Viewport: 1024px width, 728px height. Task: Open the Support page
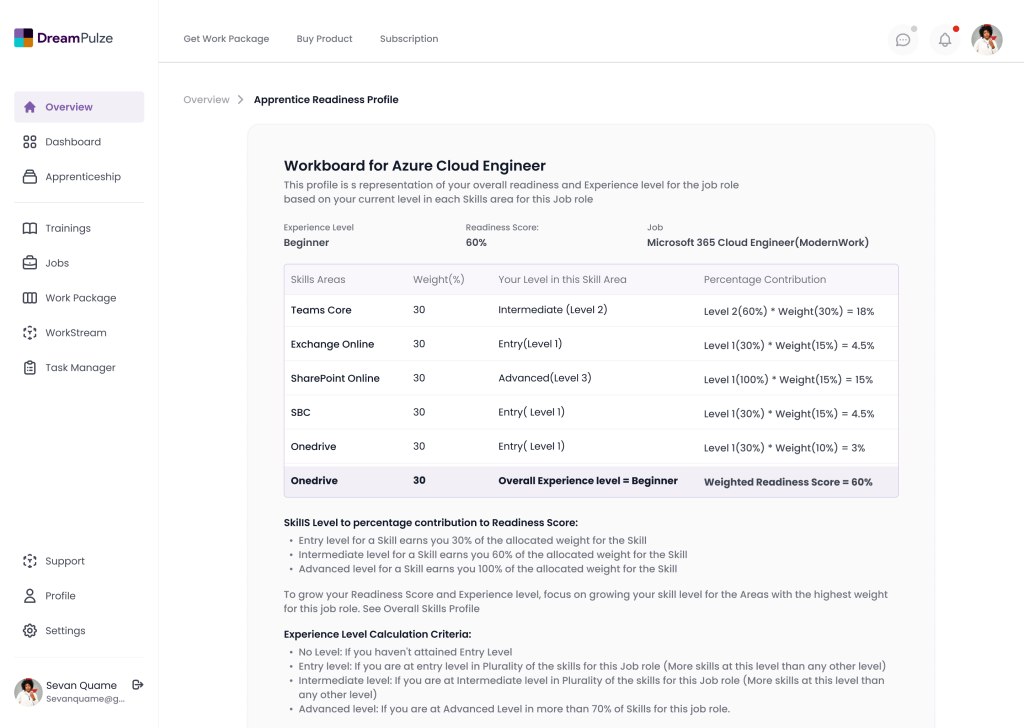pyautogui.click(x=64, y=561)
